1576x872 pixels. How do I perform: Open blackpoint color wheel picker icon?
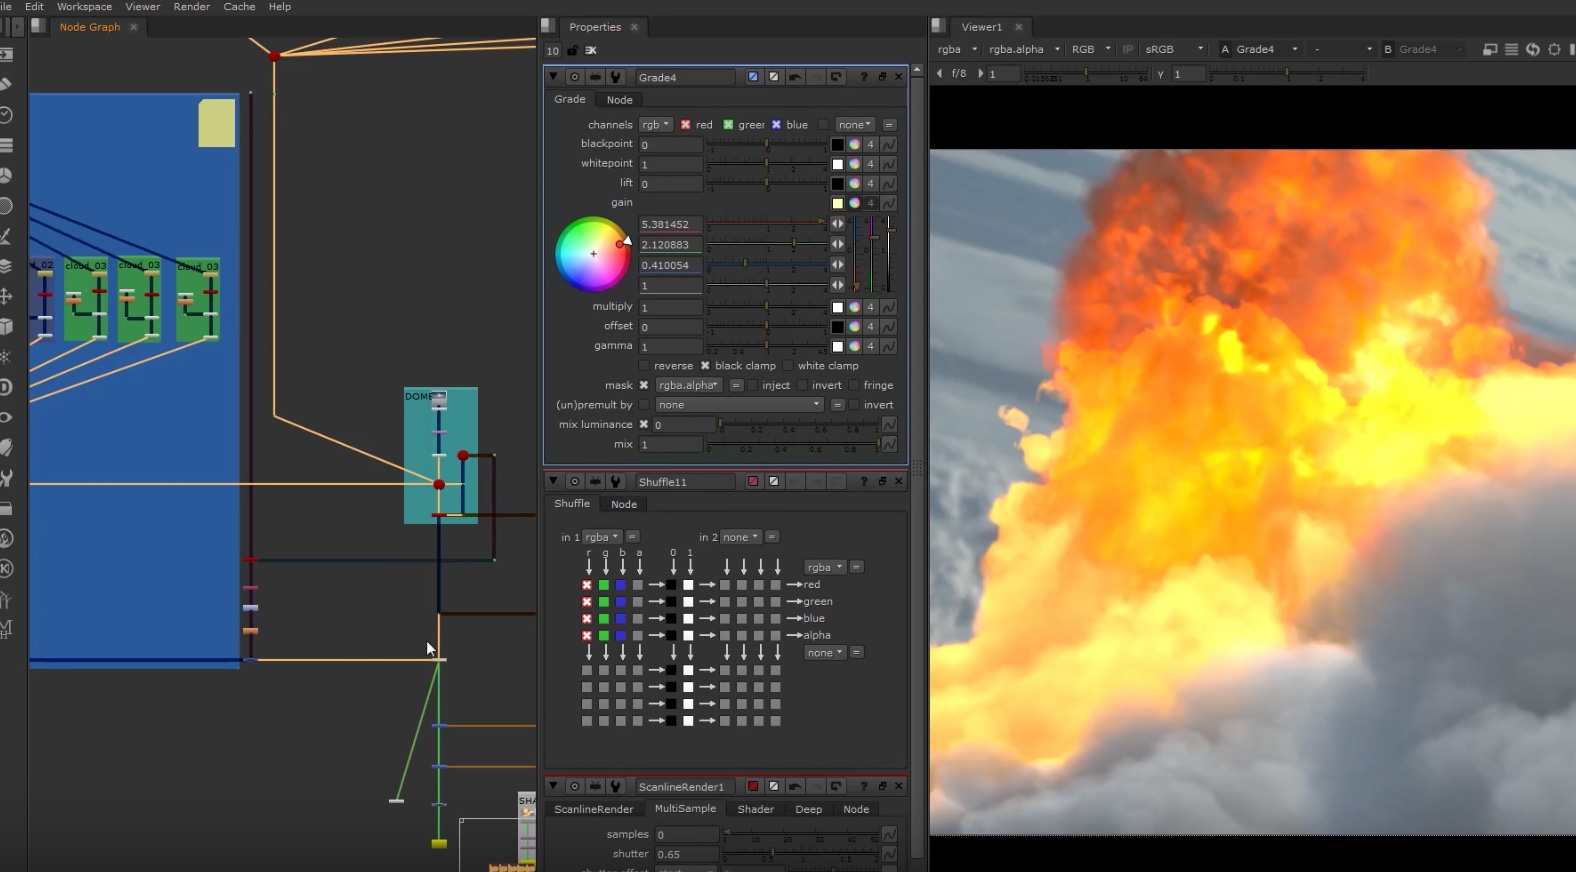[854, 144]
